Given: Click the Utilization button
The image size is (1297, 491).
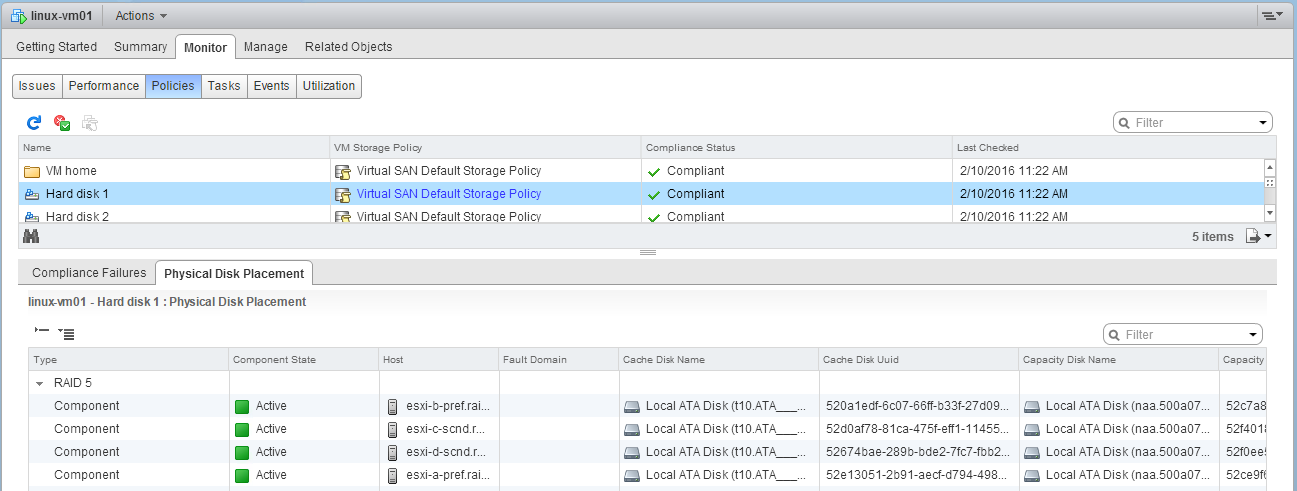Looking at the screenshot, I should point(329,86).
